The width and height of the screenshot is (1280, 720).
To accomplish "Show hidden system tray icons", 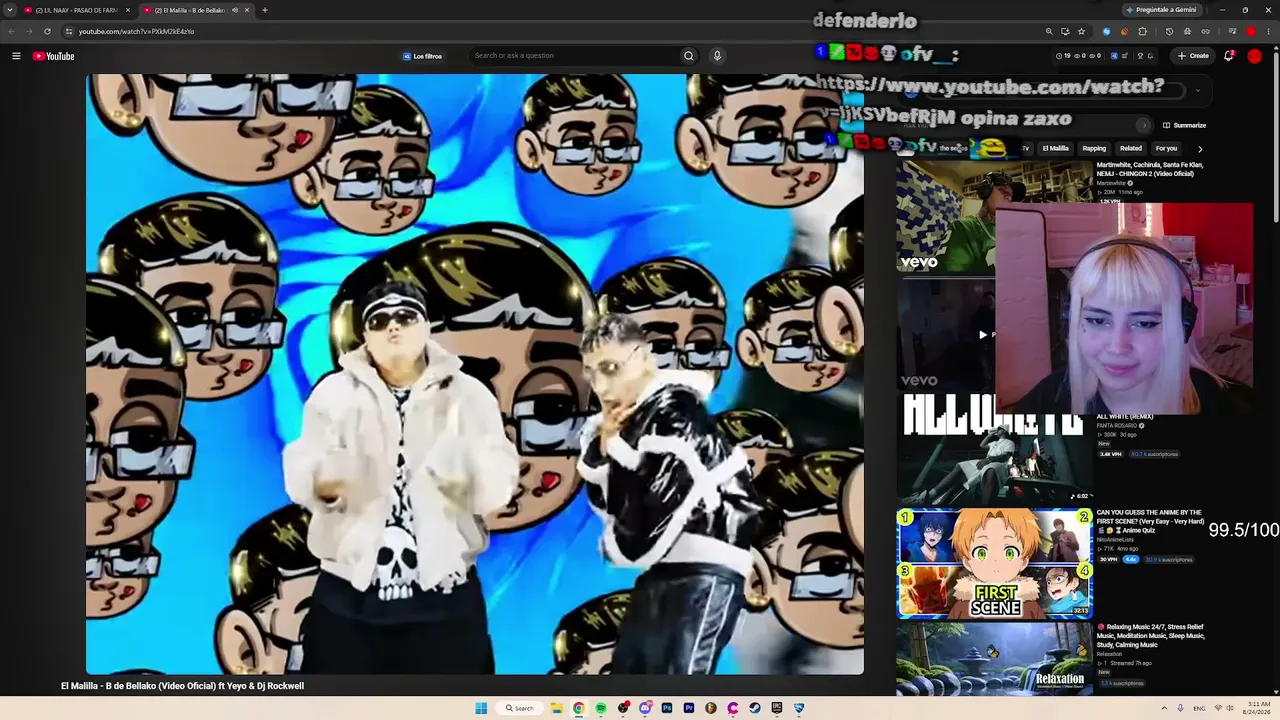I will pyautogui.click(x=1164, y=708).
